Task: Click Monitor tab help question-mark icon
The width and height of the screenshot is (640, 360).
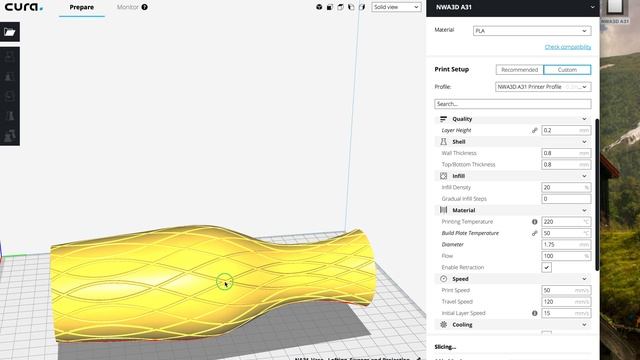Action: coord(144,7)
